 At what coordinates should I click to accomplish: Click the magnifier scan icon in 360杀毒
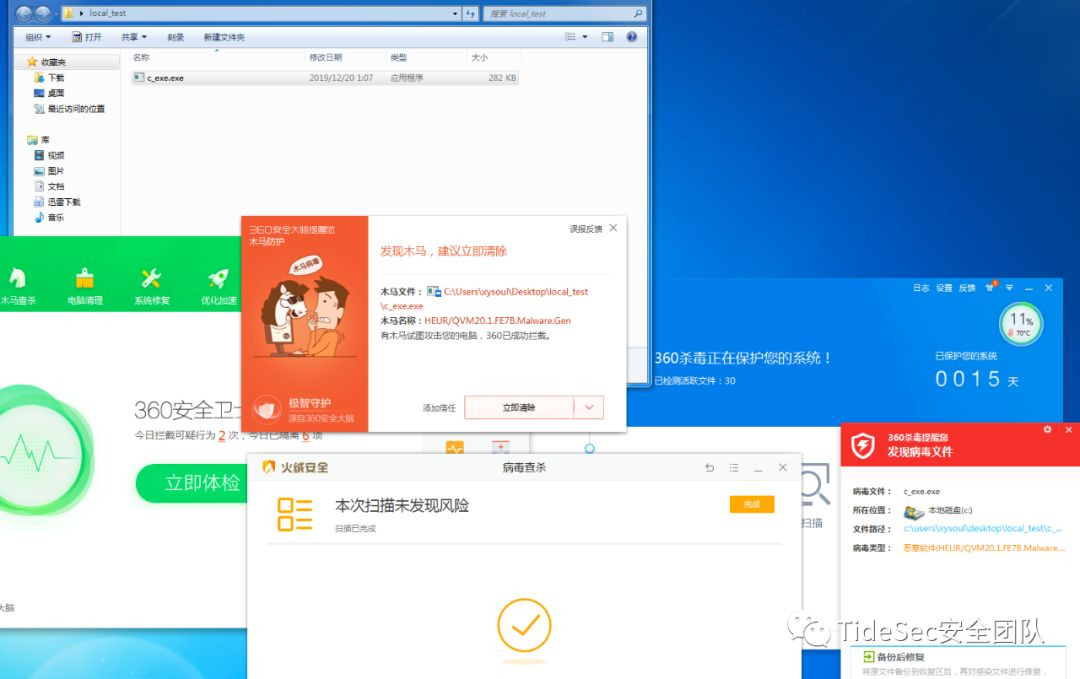tap(816, 485)
